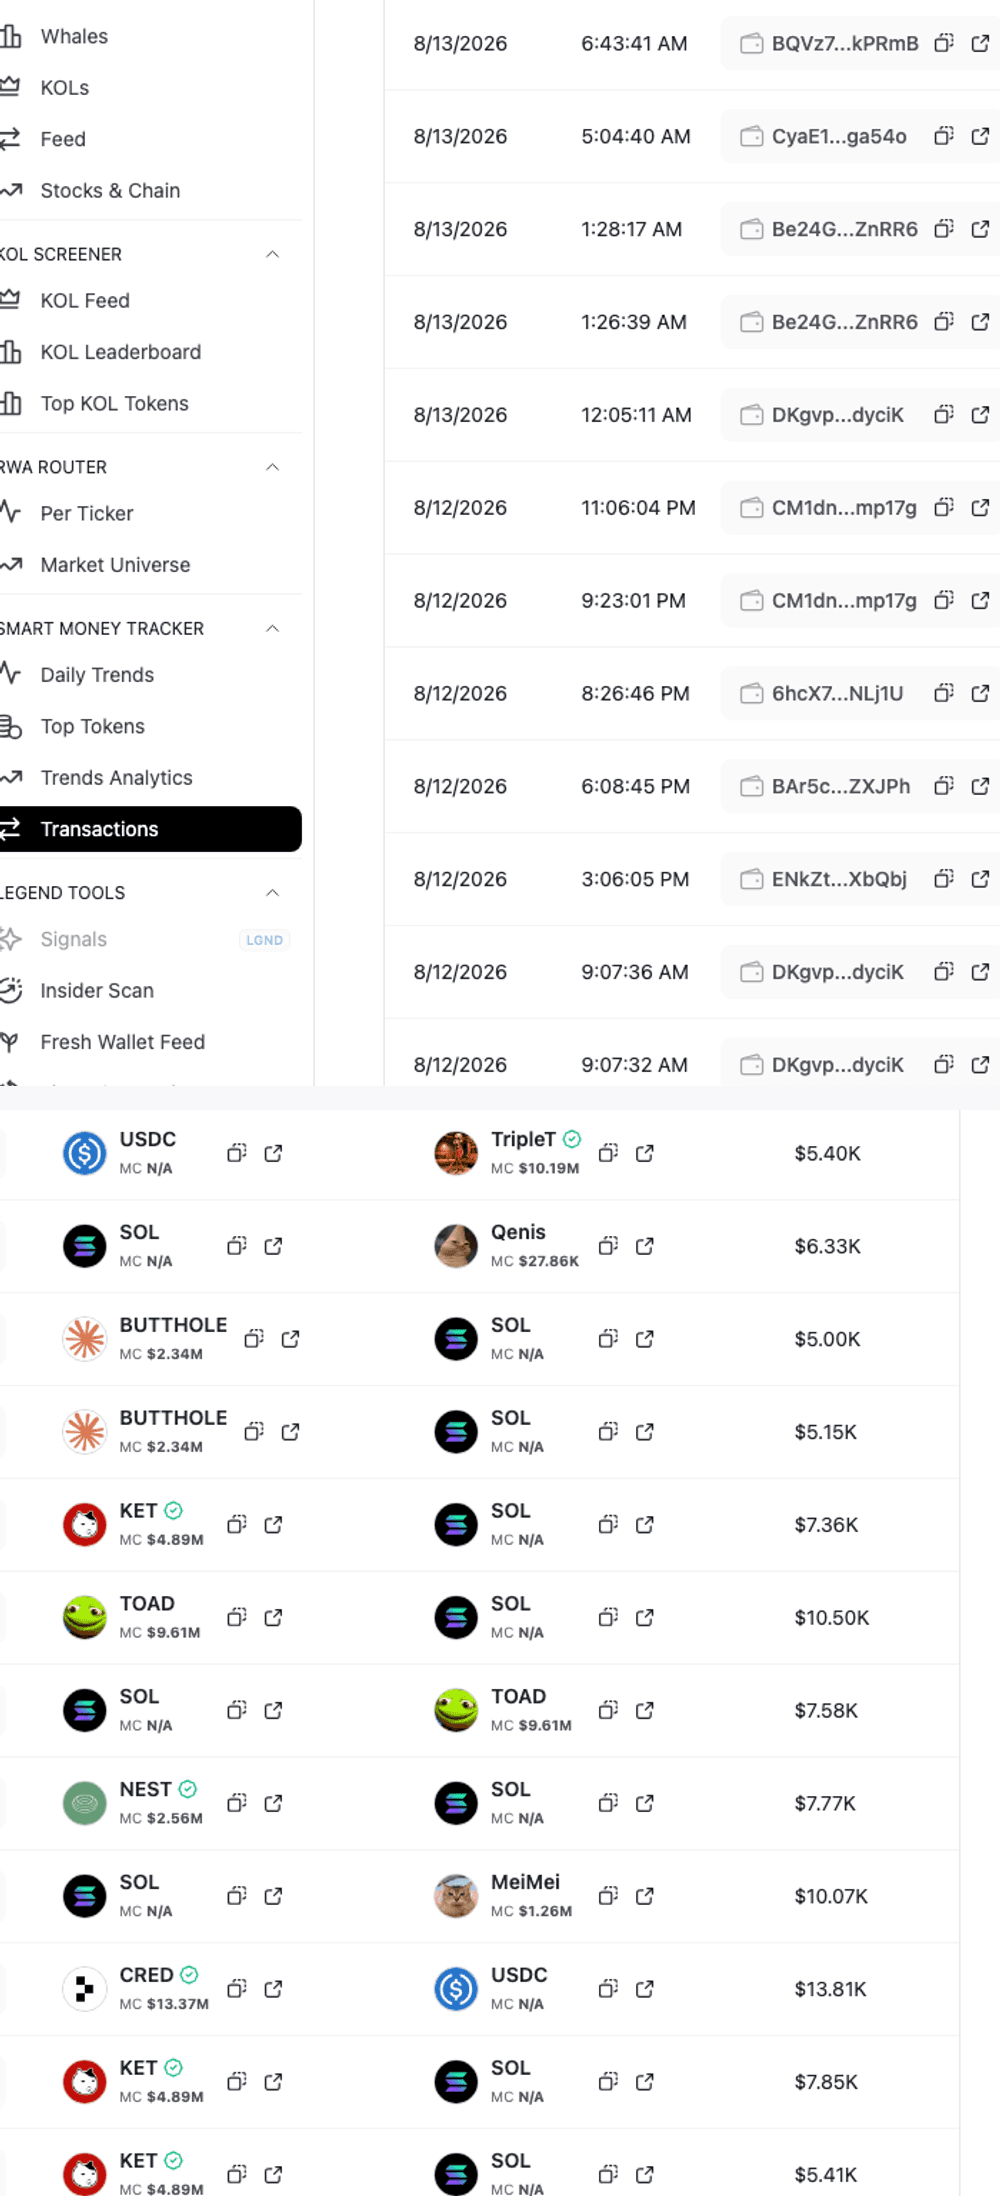Click the wallet icon beside CM1dn...mp17g at 9:23:01 PM

(751, 600)
